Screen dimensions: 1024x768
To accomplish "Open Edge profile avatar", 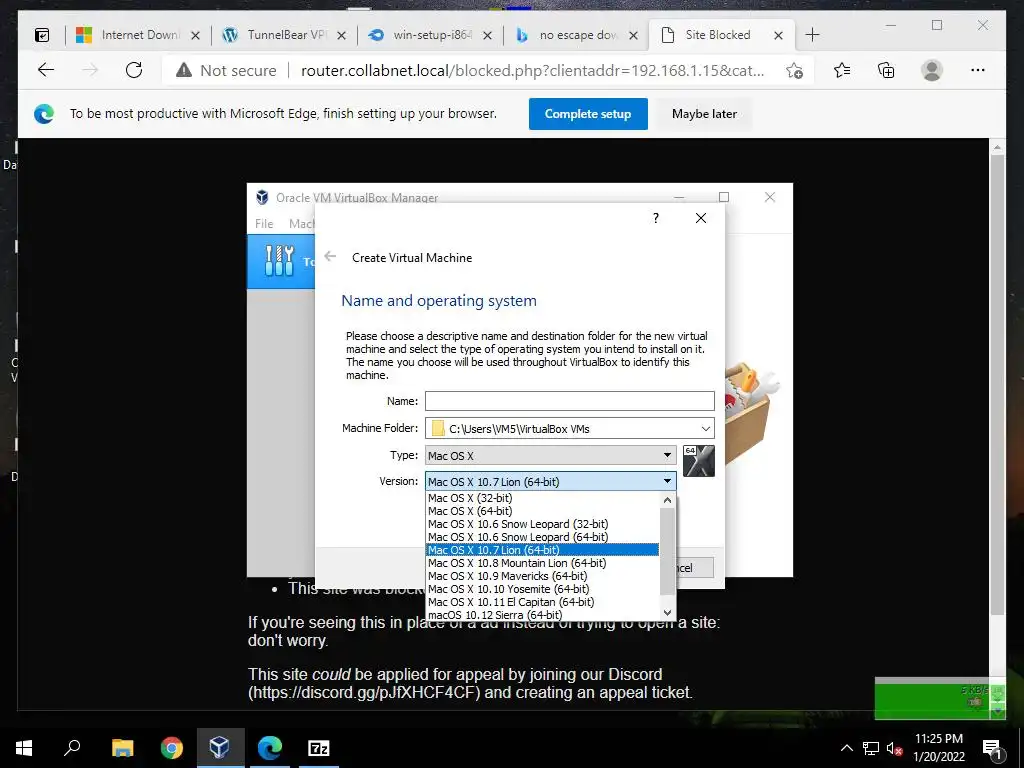I will (x=932, y=70).
